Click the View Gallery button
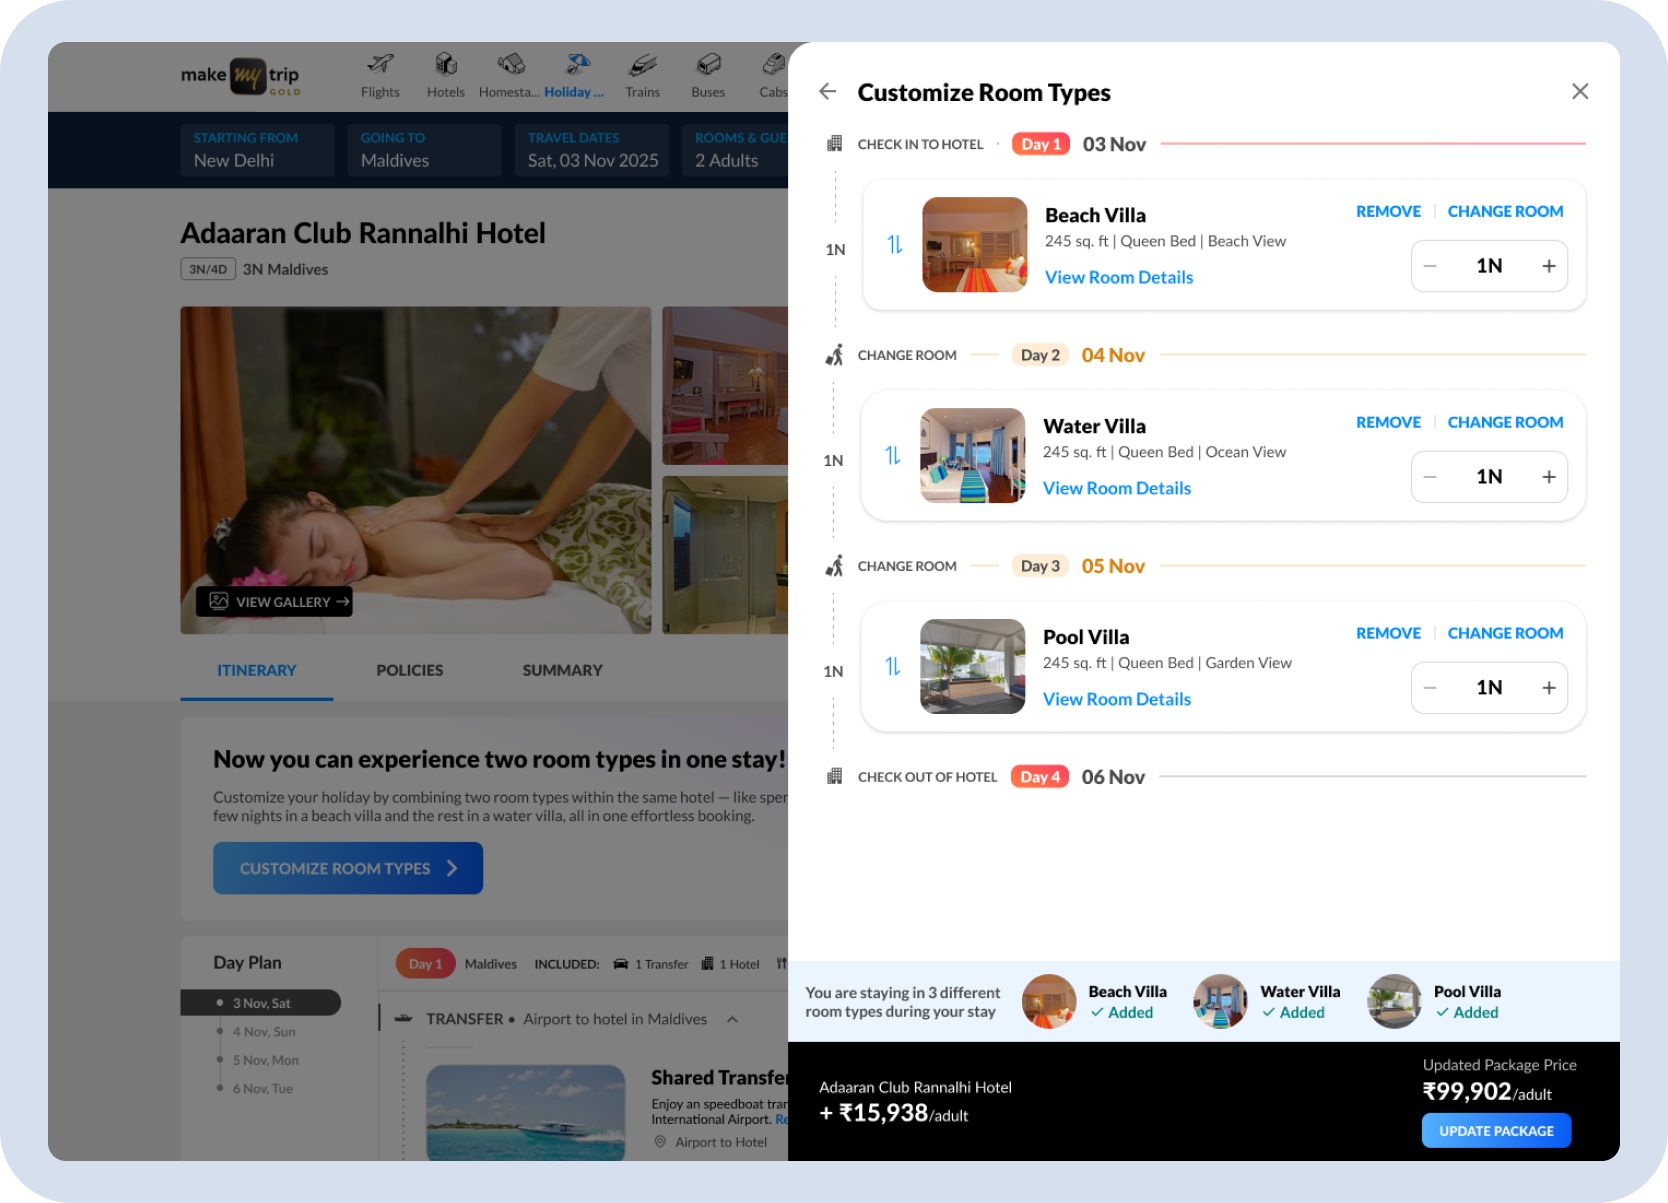 [274, 602]
